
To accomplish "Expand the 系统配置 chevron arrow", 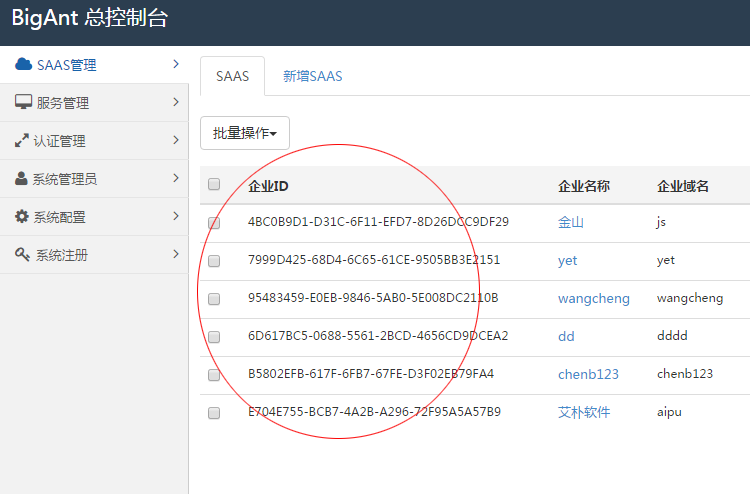I will (x=176, y=217).
